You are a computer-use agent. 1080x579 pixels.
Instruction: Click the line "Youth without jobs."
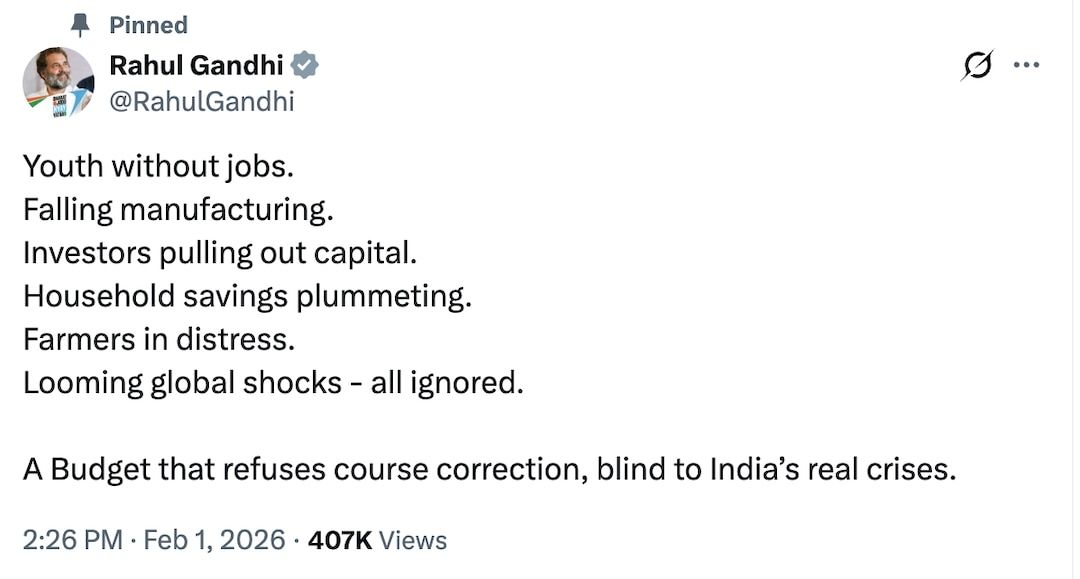tap(158, 166)
